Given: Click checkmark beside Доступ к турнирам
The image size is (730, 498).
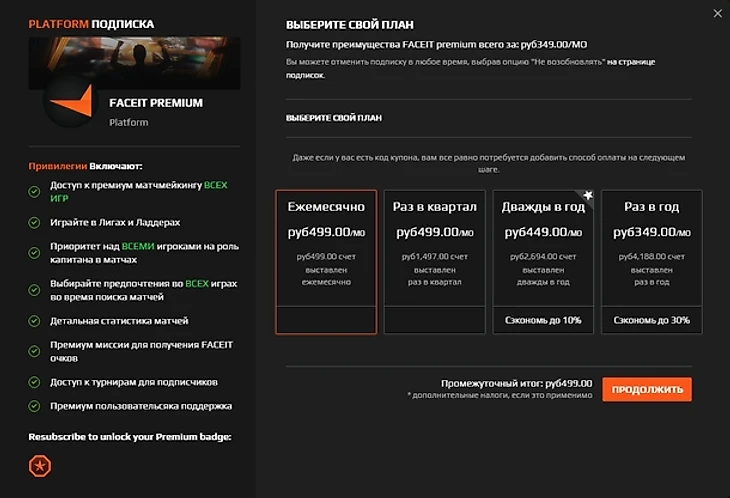Looking at the screenshot, I should point(34,382).
